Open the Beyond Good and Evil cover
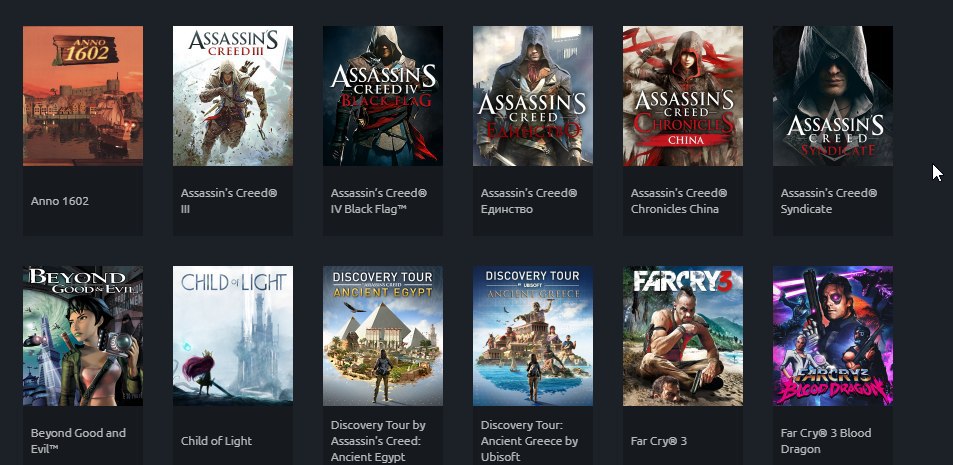The height and width of the screenshot is (465, 953). coord(83,336)
